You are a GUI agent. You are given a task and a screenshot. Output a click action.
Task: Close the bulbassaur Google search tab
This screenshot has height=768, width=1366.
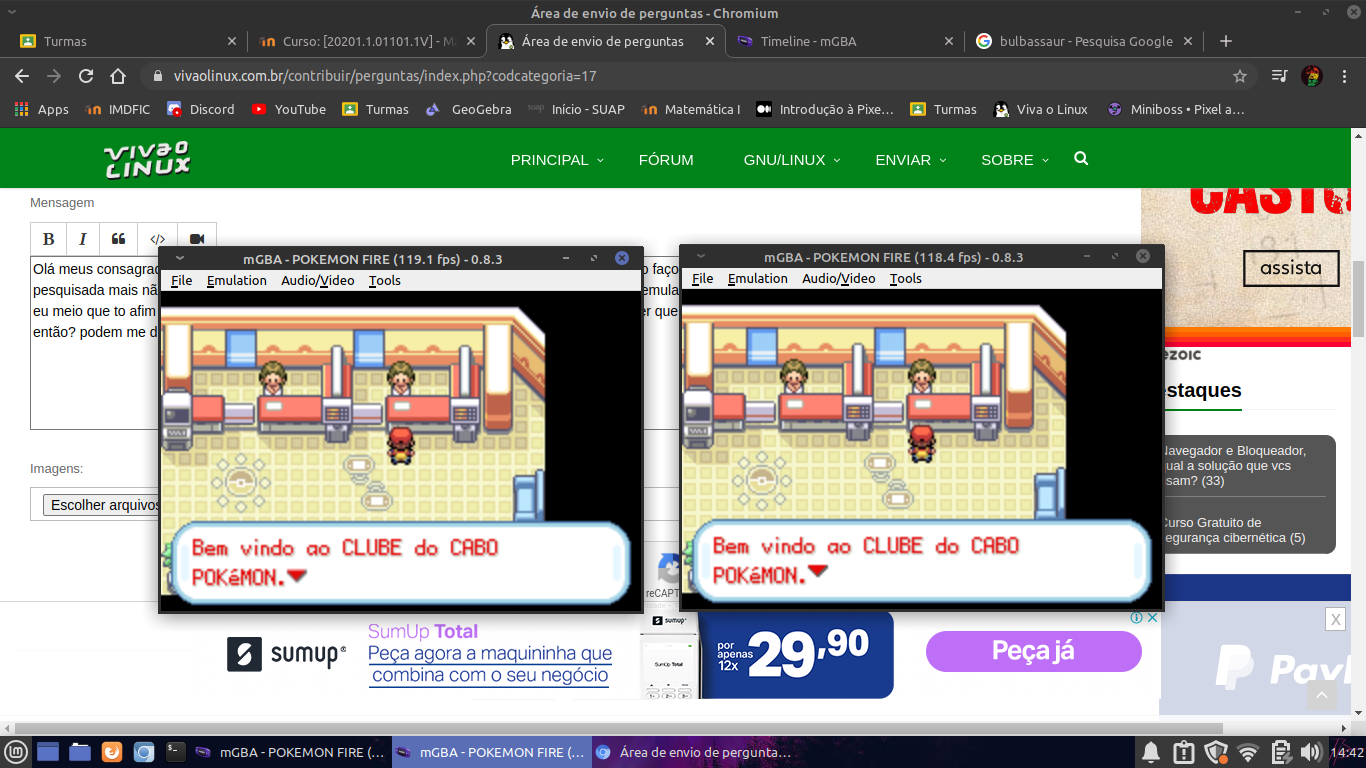[1189, 41]
